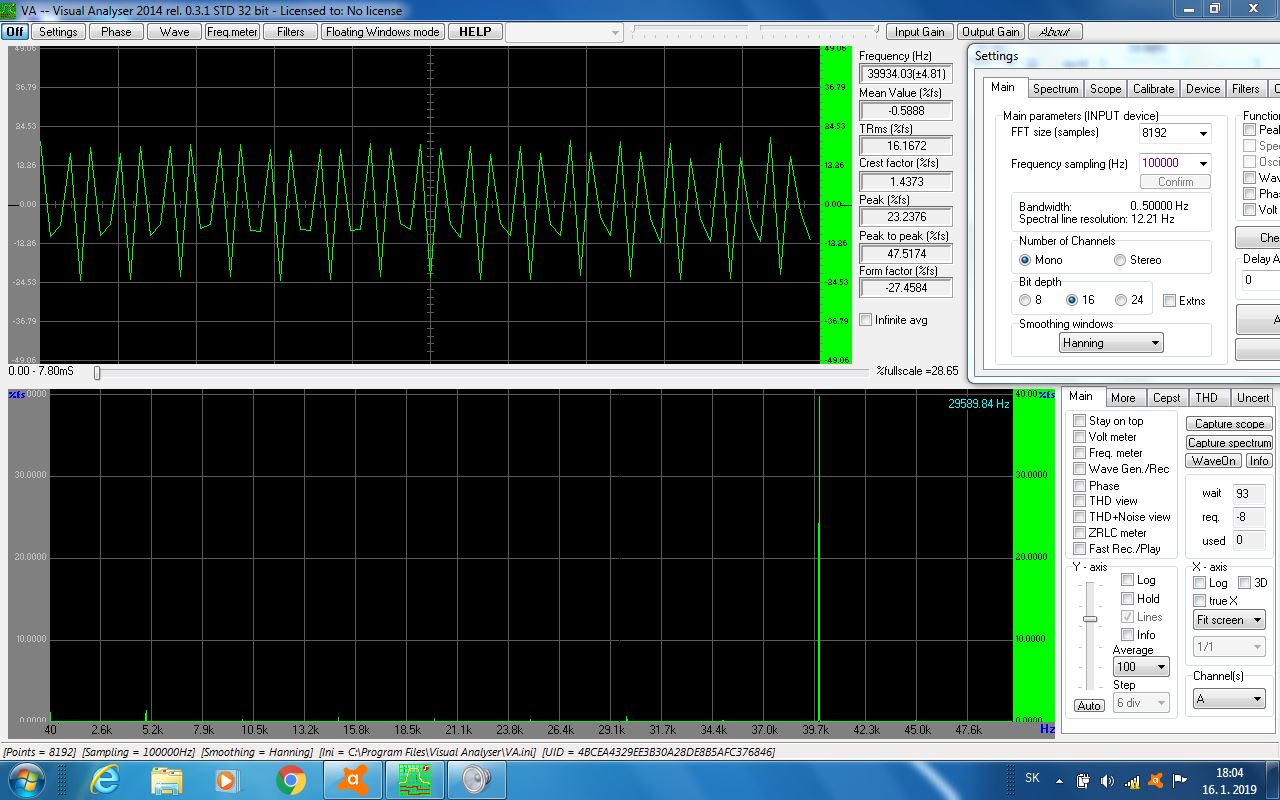Enable the Infinite avg checkbox
Viewport: 1280px width, 800px height.
click(866, 320)
